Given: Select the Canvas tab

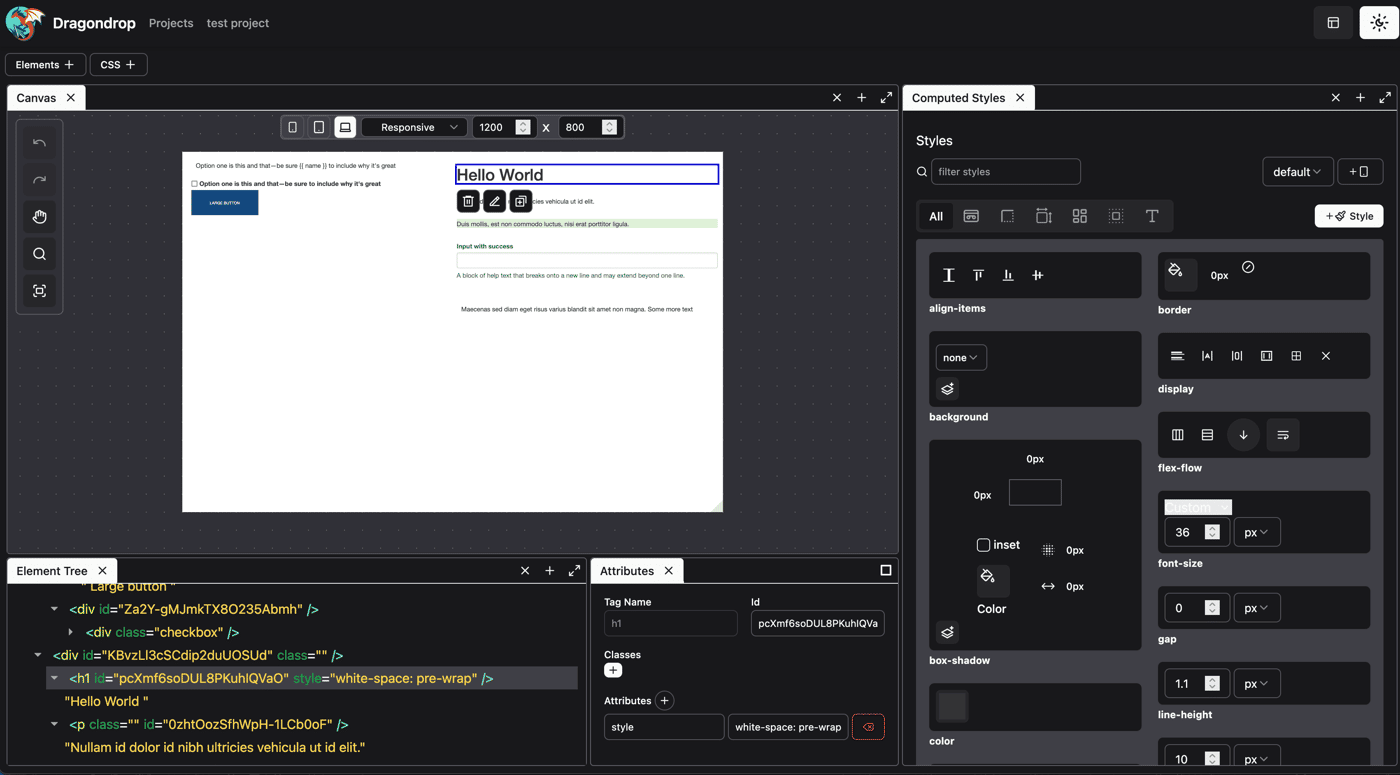Looking at the screenshot, I should (36, 98).
